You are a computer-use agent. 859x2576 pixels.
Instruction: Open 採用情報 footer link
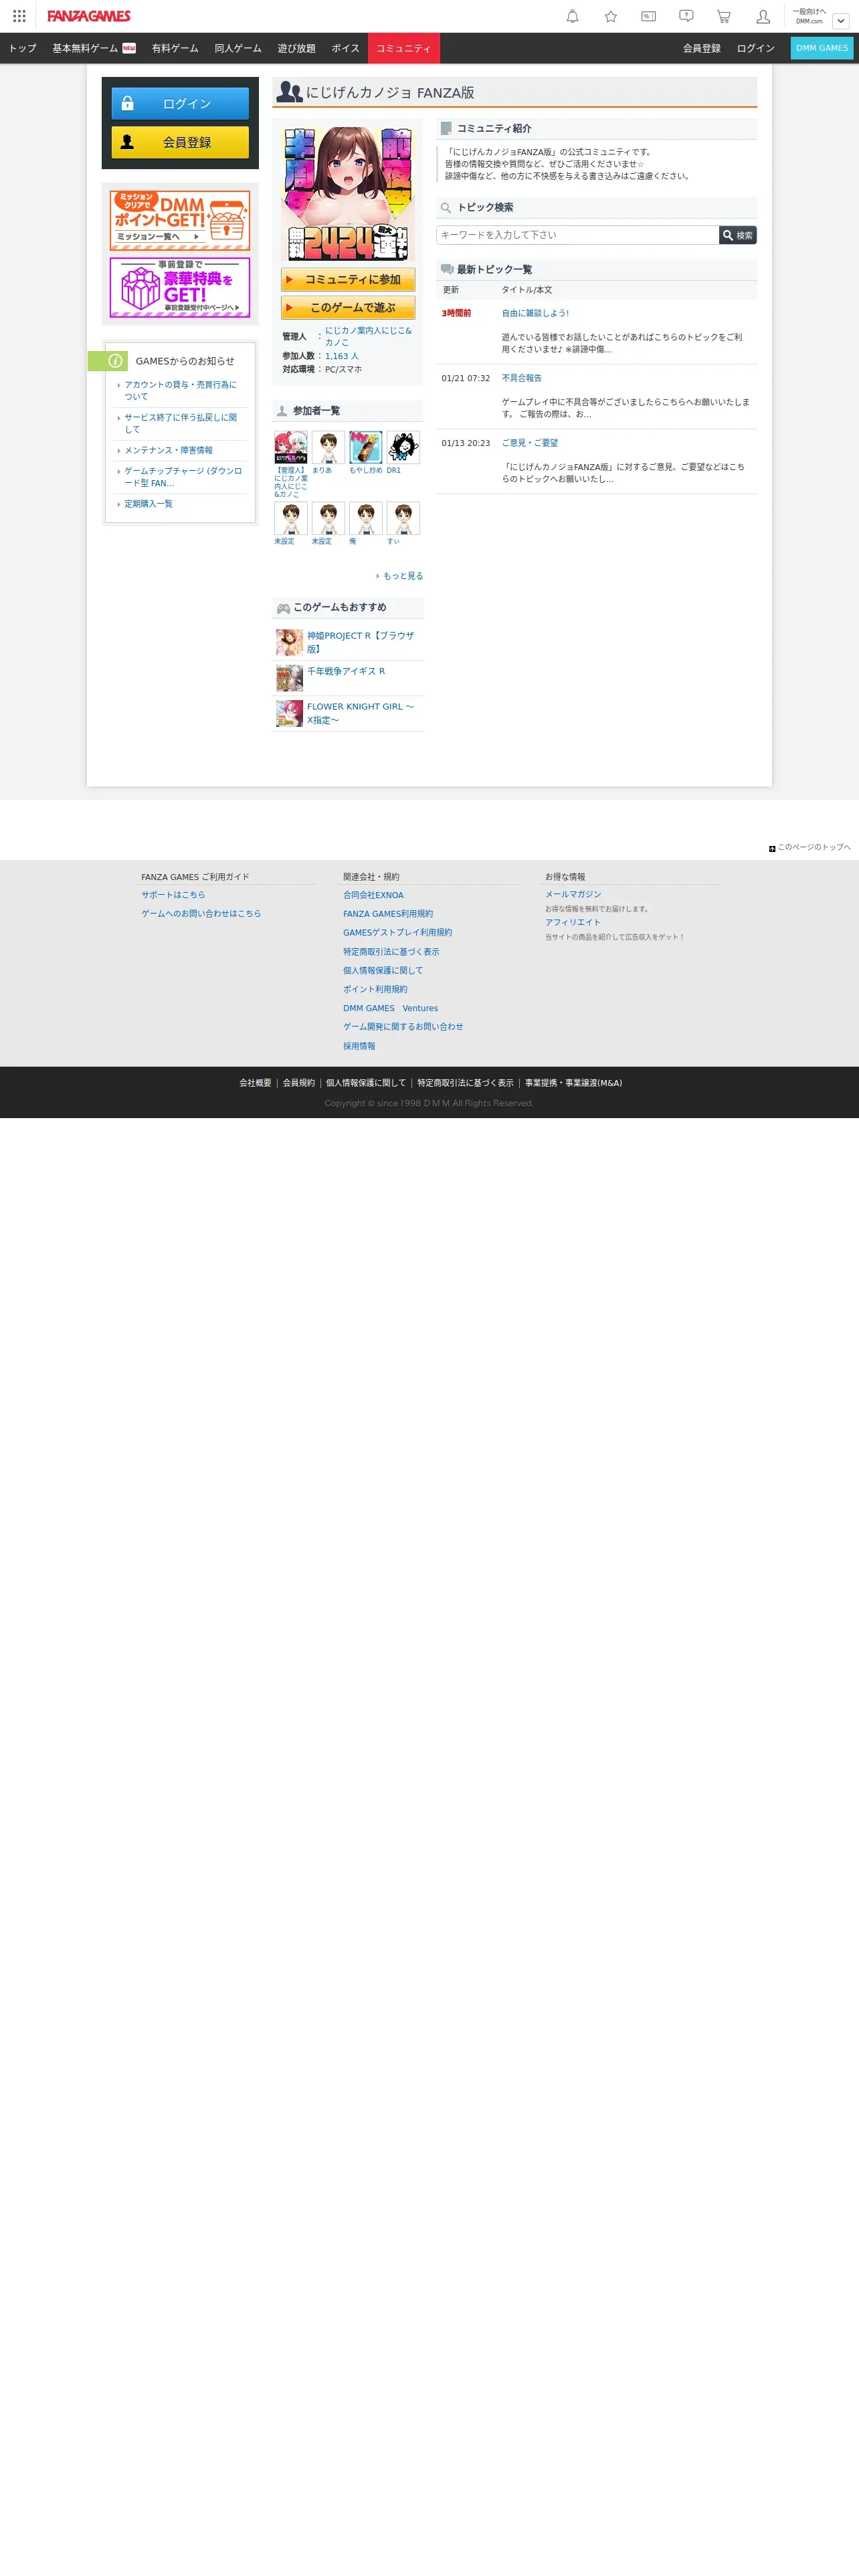pos(359,1046)
